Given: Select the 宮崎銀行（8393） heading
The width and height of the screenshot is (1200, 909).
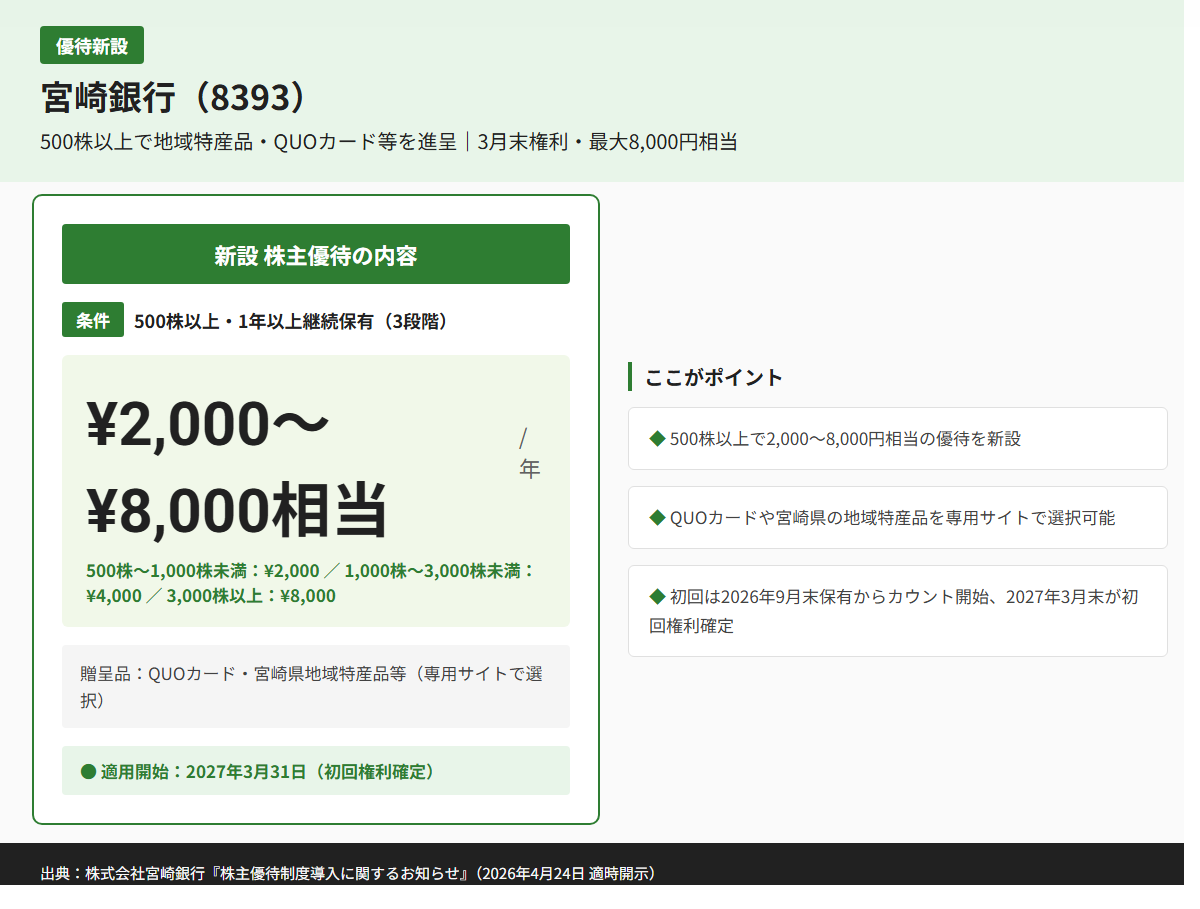Looking at the screenshot, I should pyautogui.click(x=173, y=97).
